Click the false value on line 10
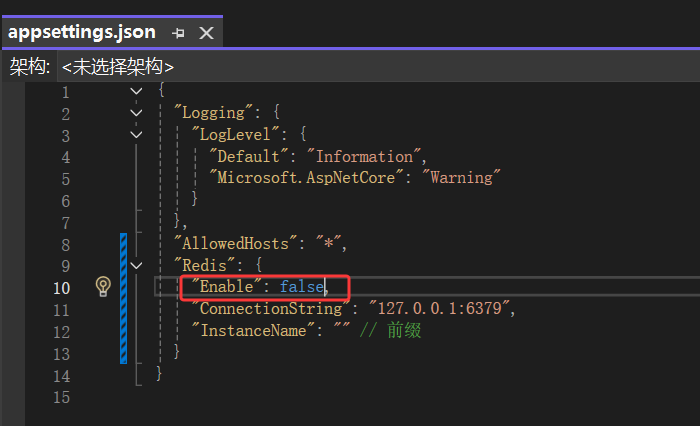 pos(302,287)
